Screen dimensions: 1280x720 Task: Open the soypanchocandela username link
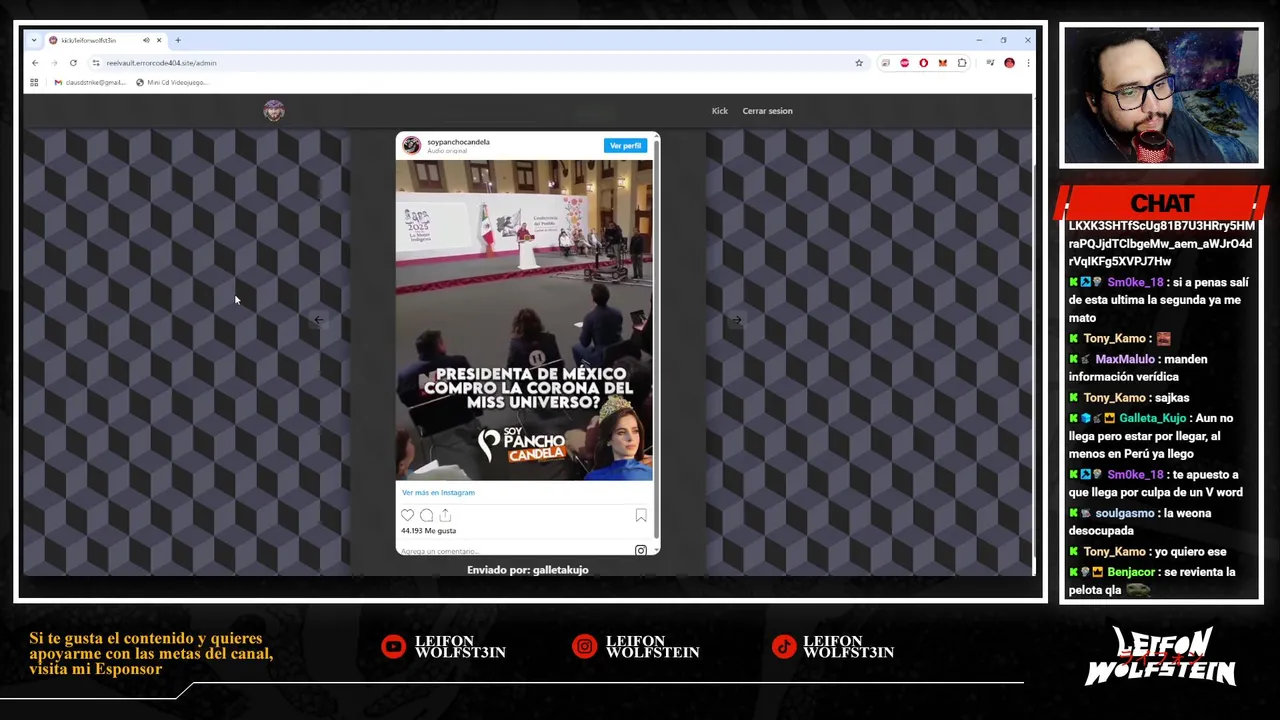coord(458,142)
